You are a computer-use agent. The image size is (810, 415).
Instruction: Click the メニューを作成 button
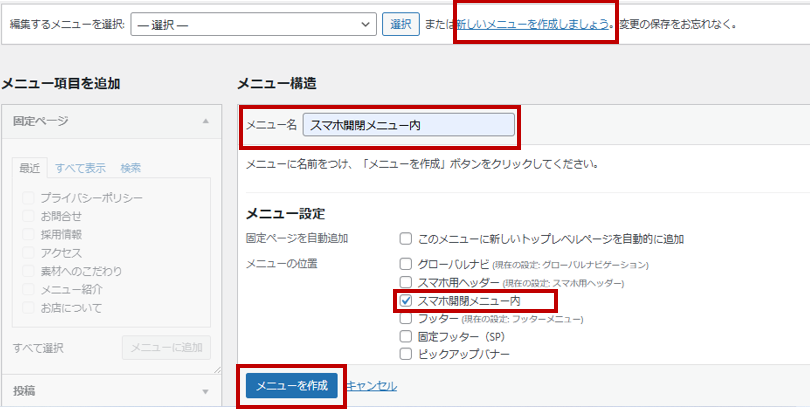tap(291, 386)
